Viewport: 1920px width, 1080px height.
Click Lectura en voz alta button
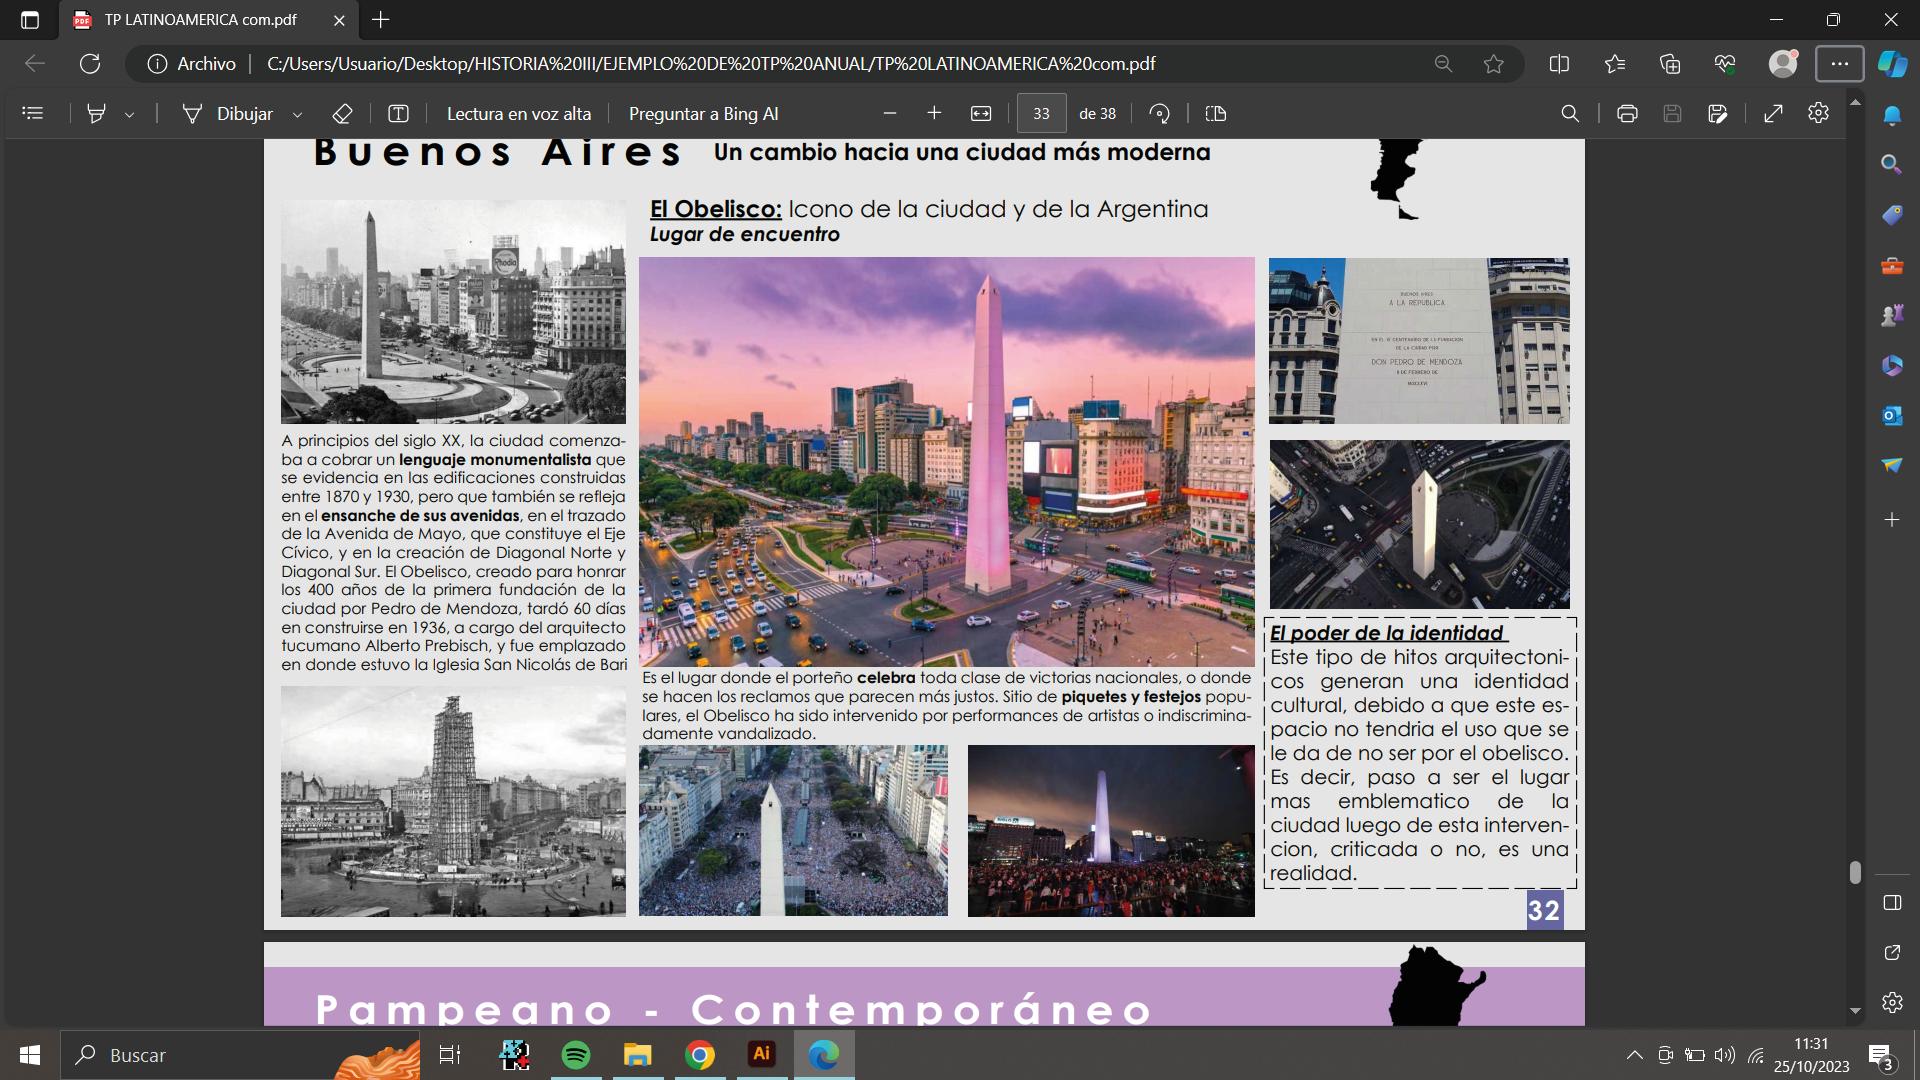tap(518, 114)
